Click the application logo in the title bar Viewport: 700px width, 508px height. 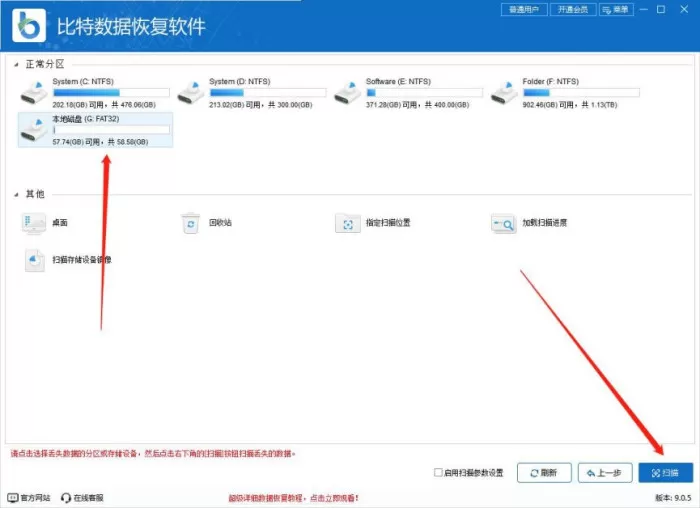pos(29,25)
